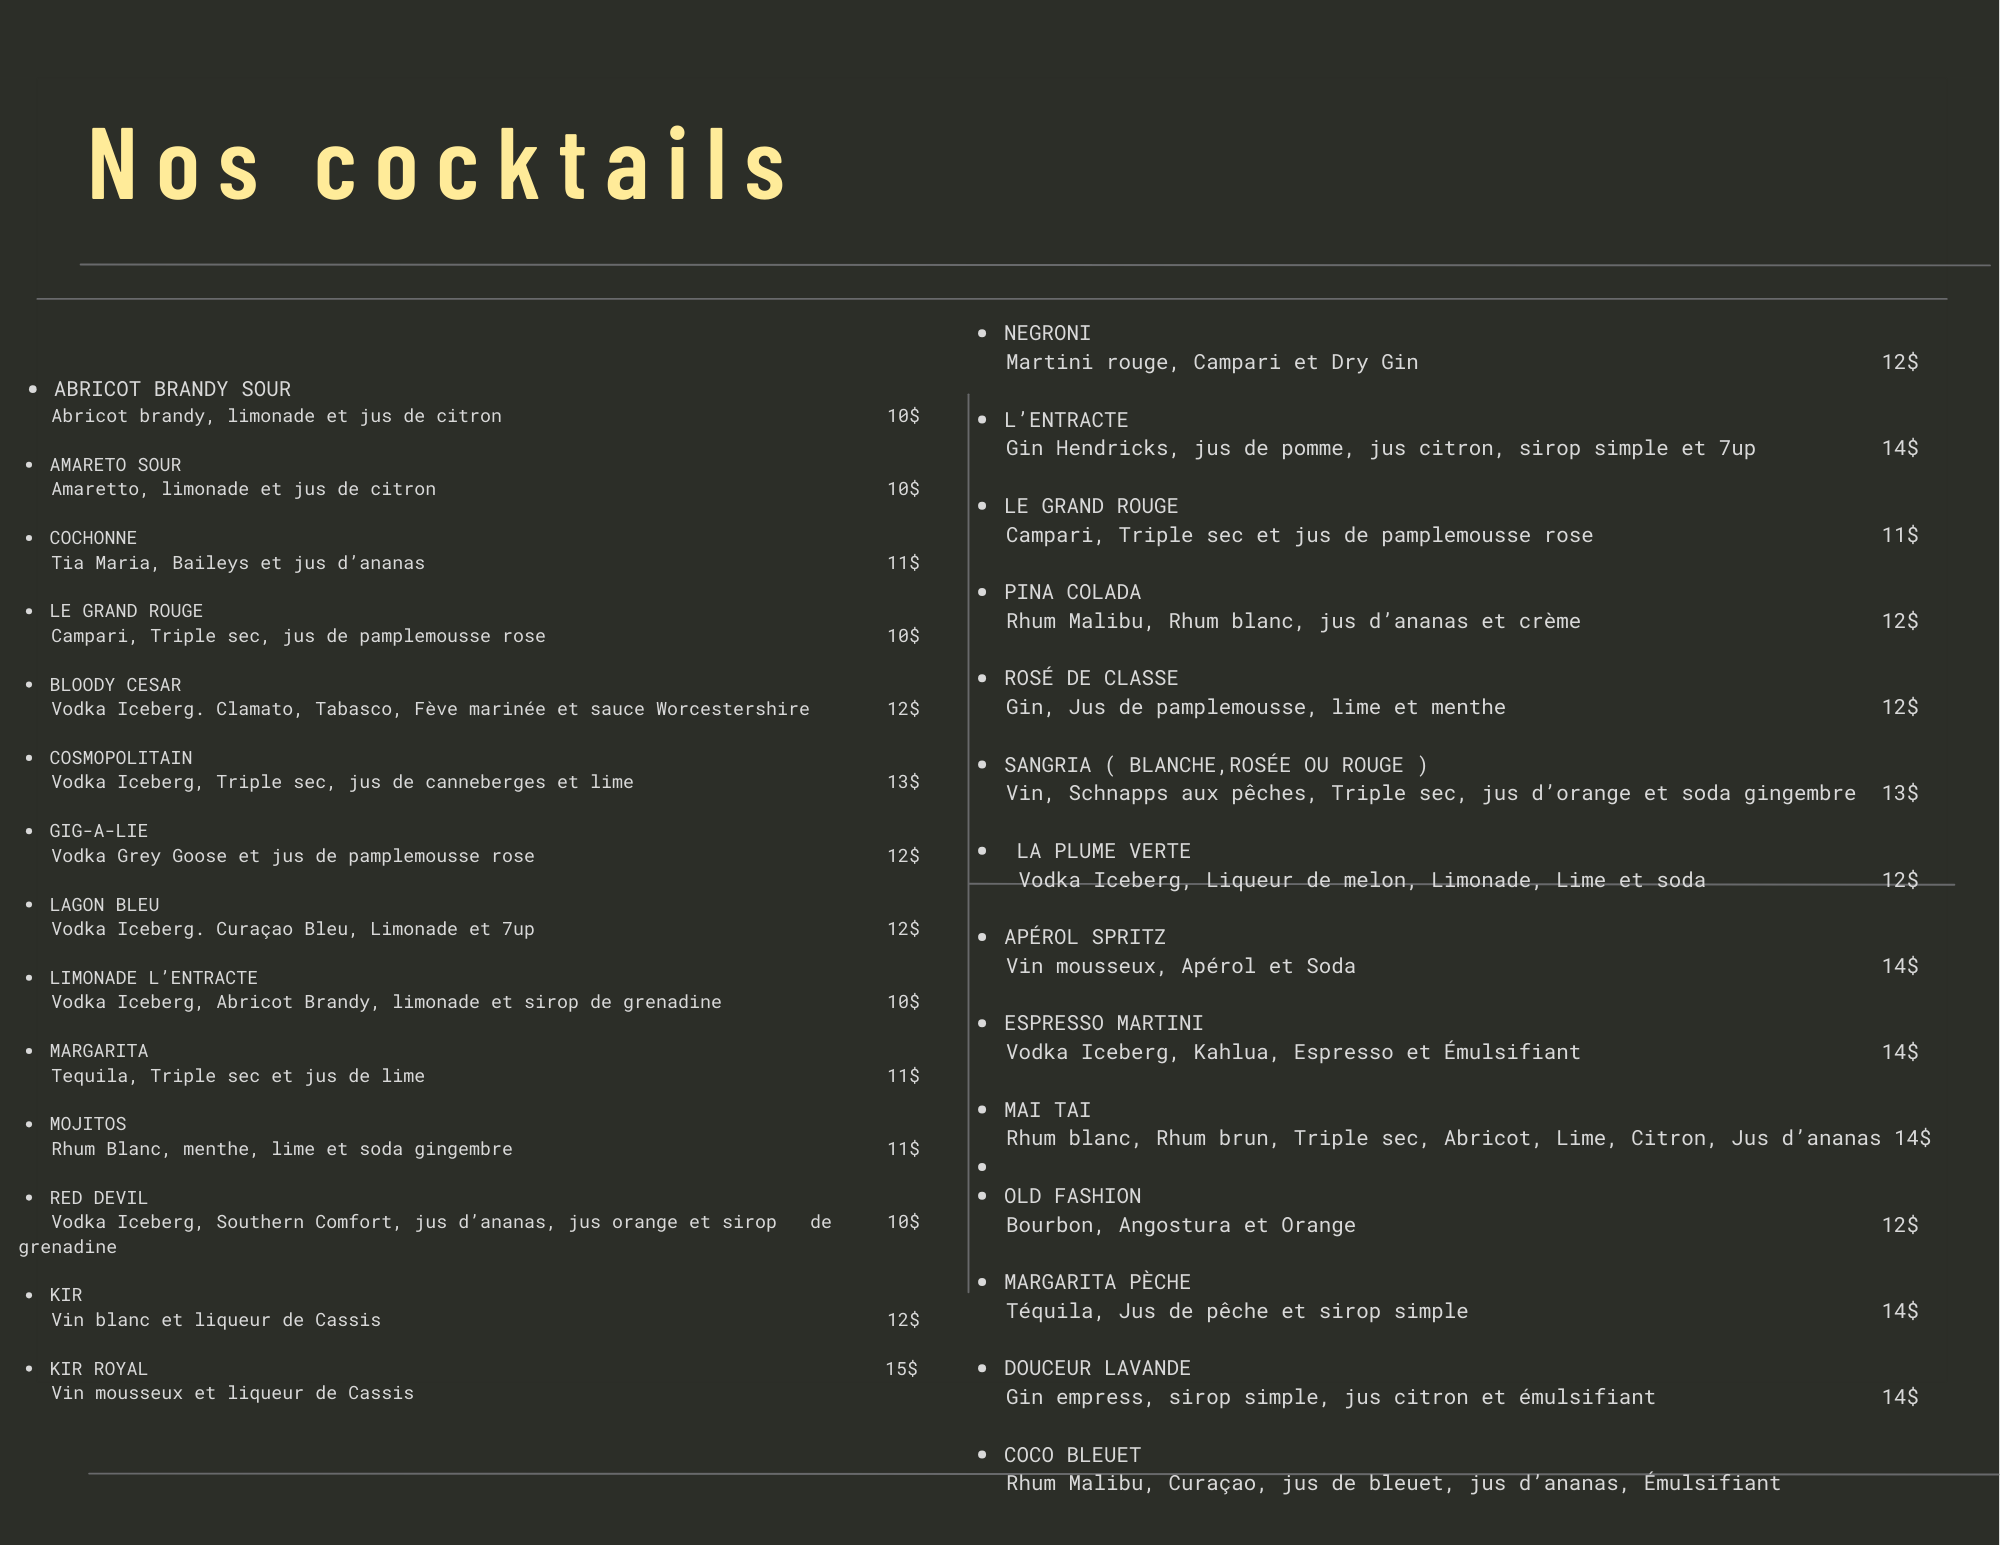Select PINA COLADA menu item
Viewport: 2000px width, 1545px height.
coord(1072,592)
